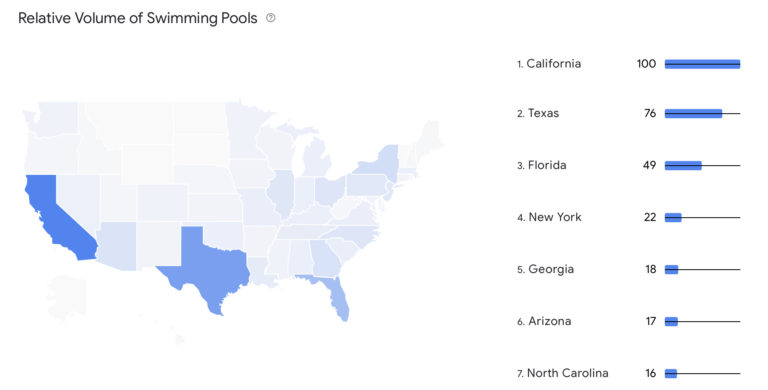
Task: Click California's value bar showing 100
Action: click(x=702, y=64)
